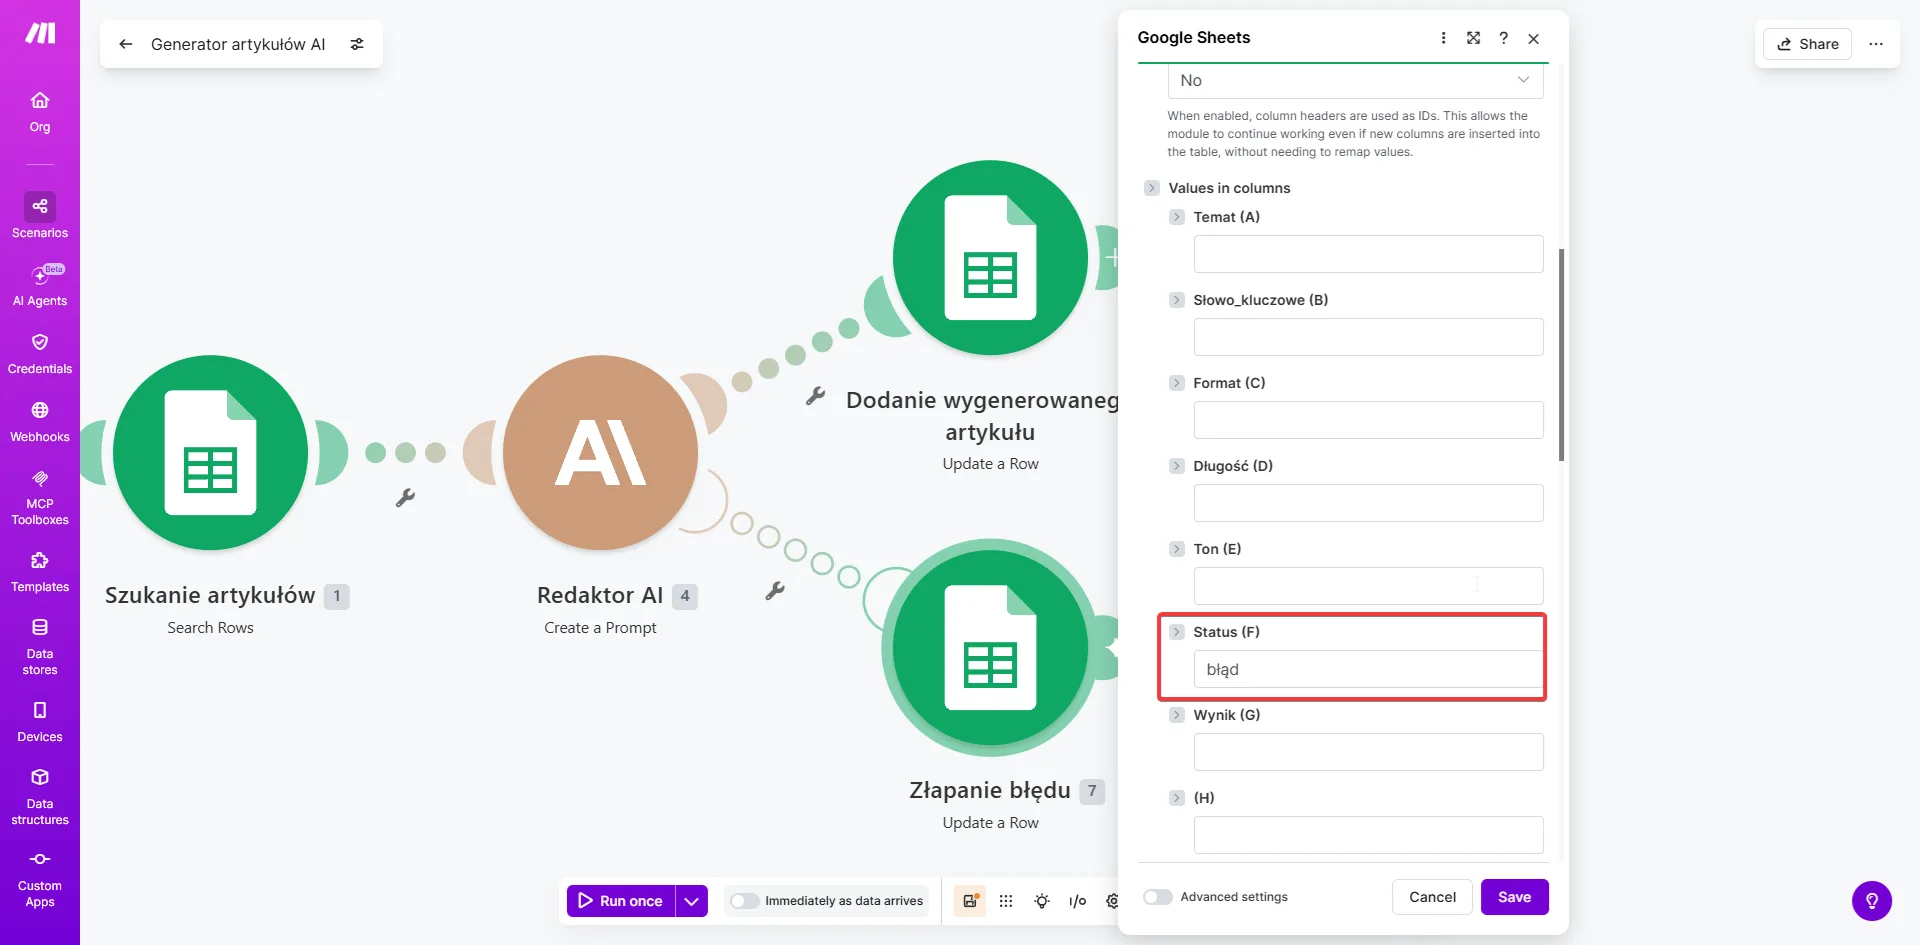Image resolution: width=1920 pixels, height=945 pixels.
Task: Expand the (H) field options
Action: coord(1177,798)
